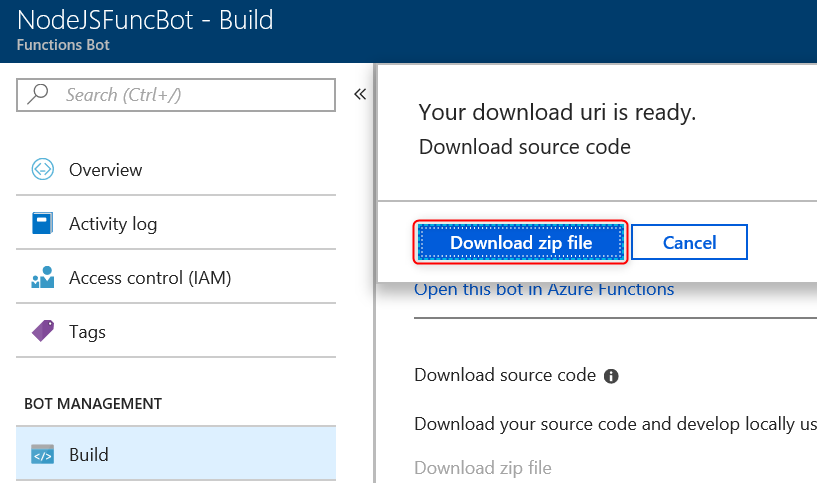This screenshot has height=483, width=817.
Task: Open the Overview menu item
Action: 105,170
